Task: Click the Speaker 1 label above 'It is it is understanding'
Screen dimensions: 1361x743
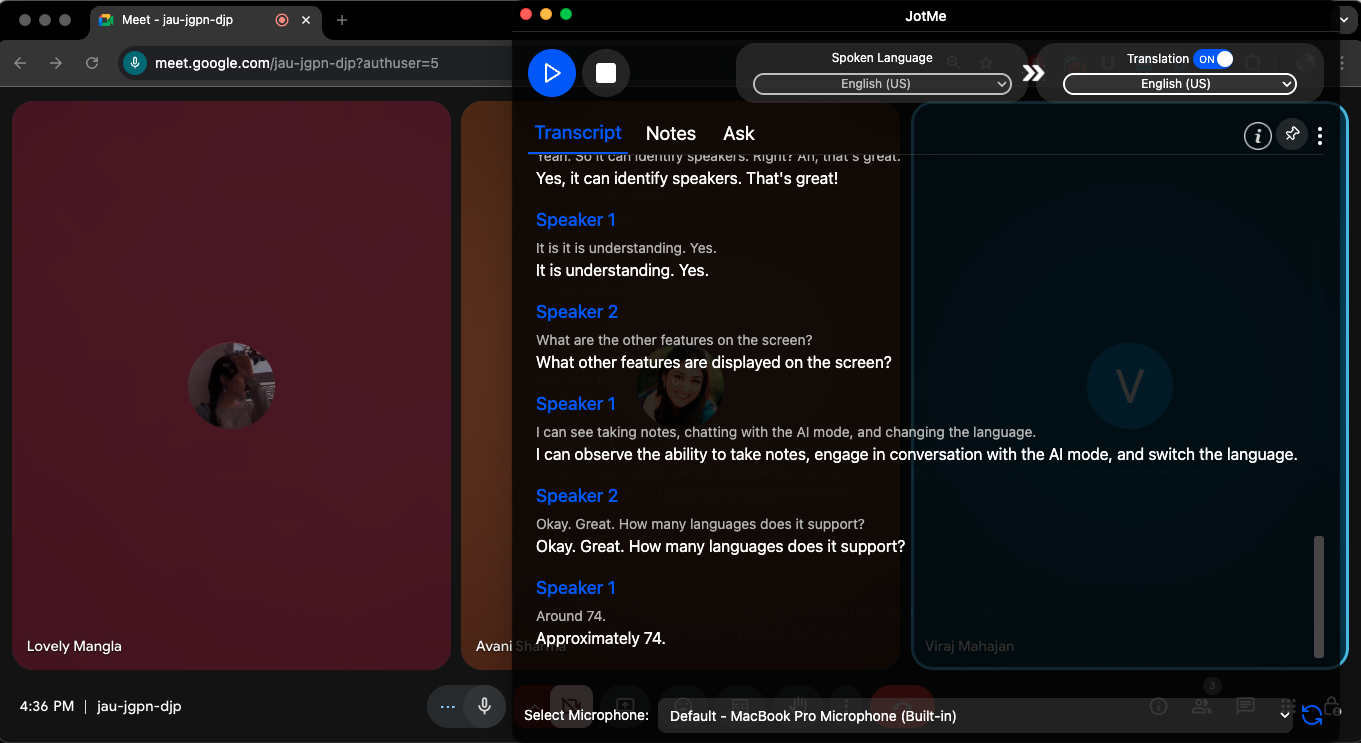Action: [576, 220]
